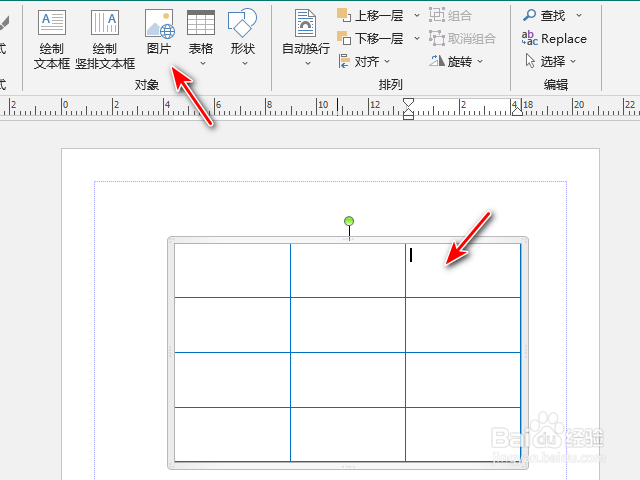
Task: Click the hourglass indent marker on ruler
Action: pyautogui.click(x=408, y=109)
